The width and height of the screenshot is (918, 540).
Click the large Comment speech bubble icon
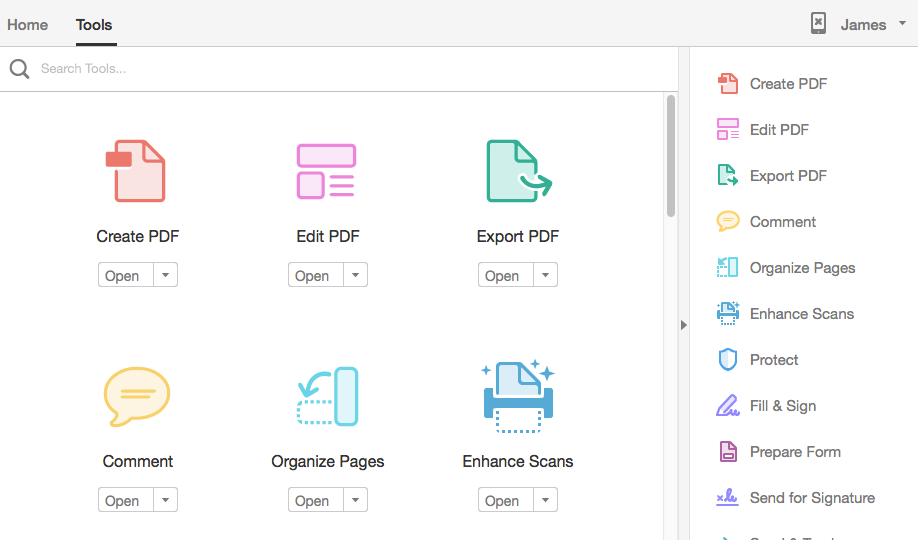137,397
